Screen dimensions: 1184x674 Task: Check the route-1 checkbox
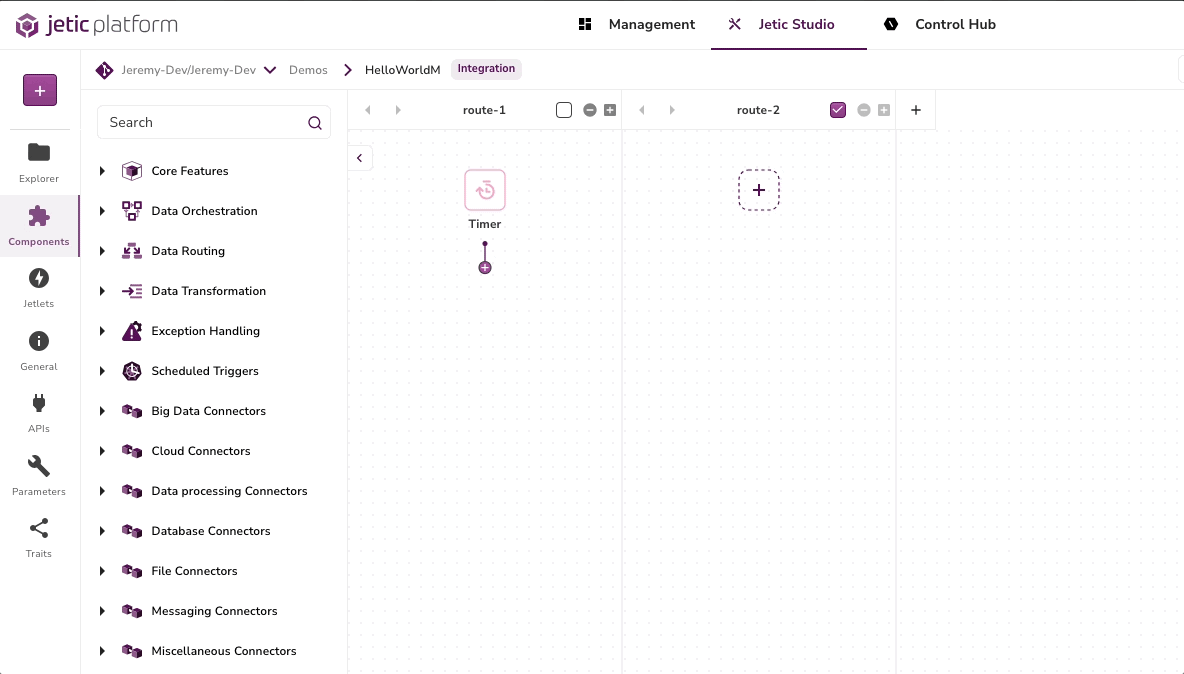coord(564,110)
